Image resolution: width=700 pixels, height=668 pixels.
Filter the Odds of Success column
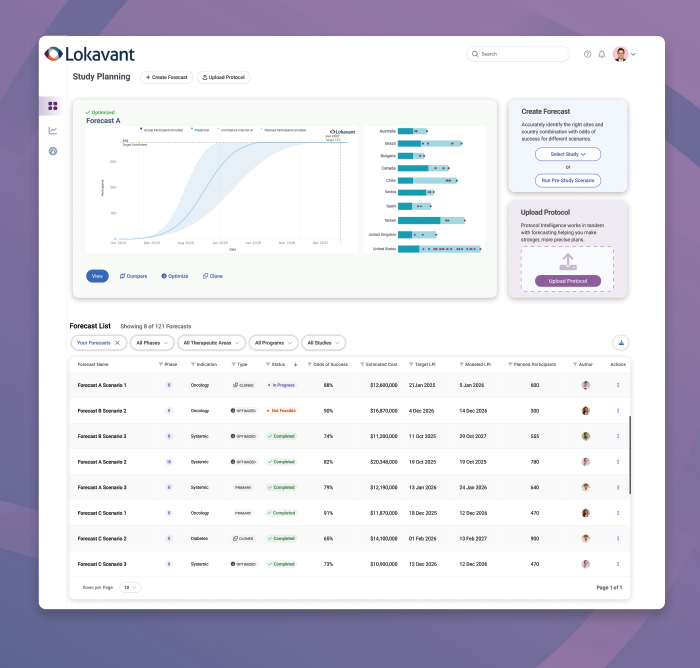(309, 364)
